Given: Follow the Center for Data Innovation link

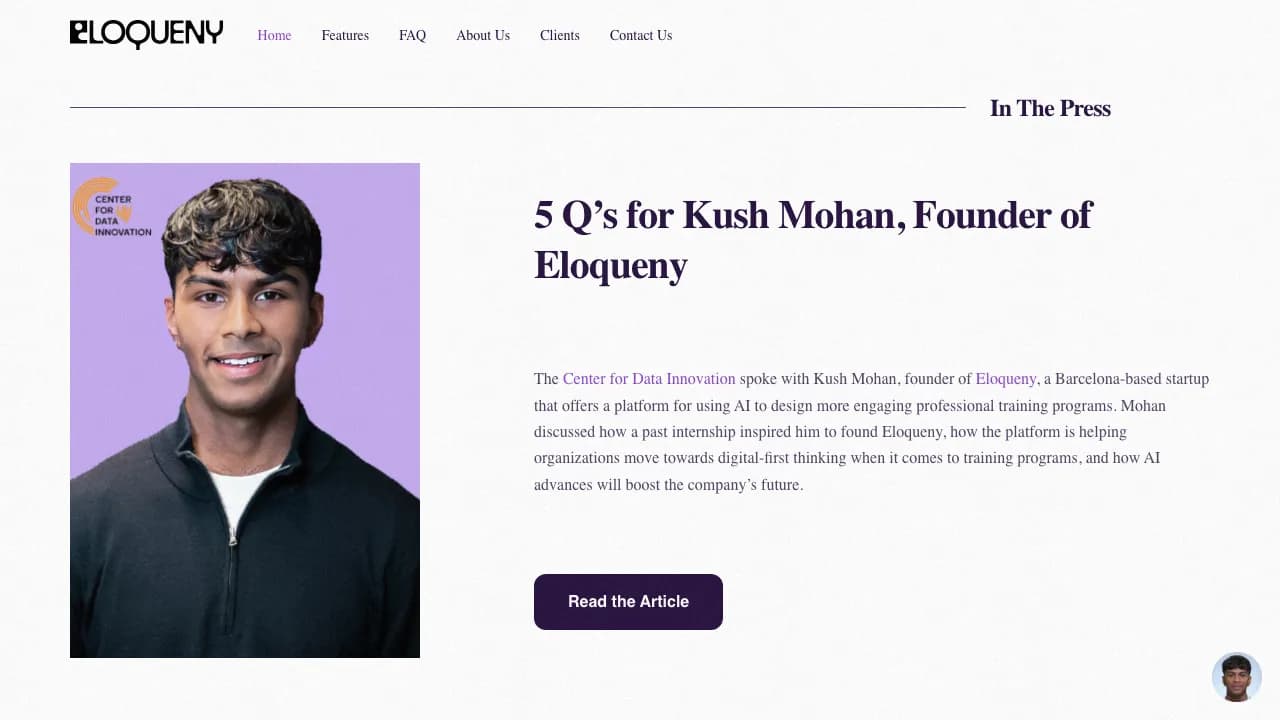Looking at the screenshot, I should coord(649,379).
